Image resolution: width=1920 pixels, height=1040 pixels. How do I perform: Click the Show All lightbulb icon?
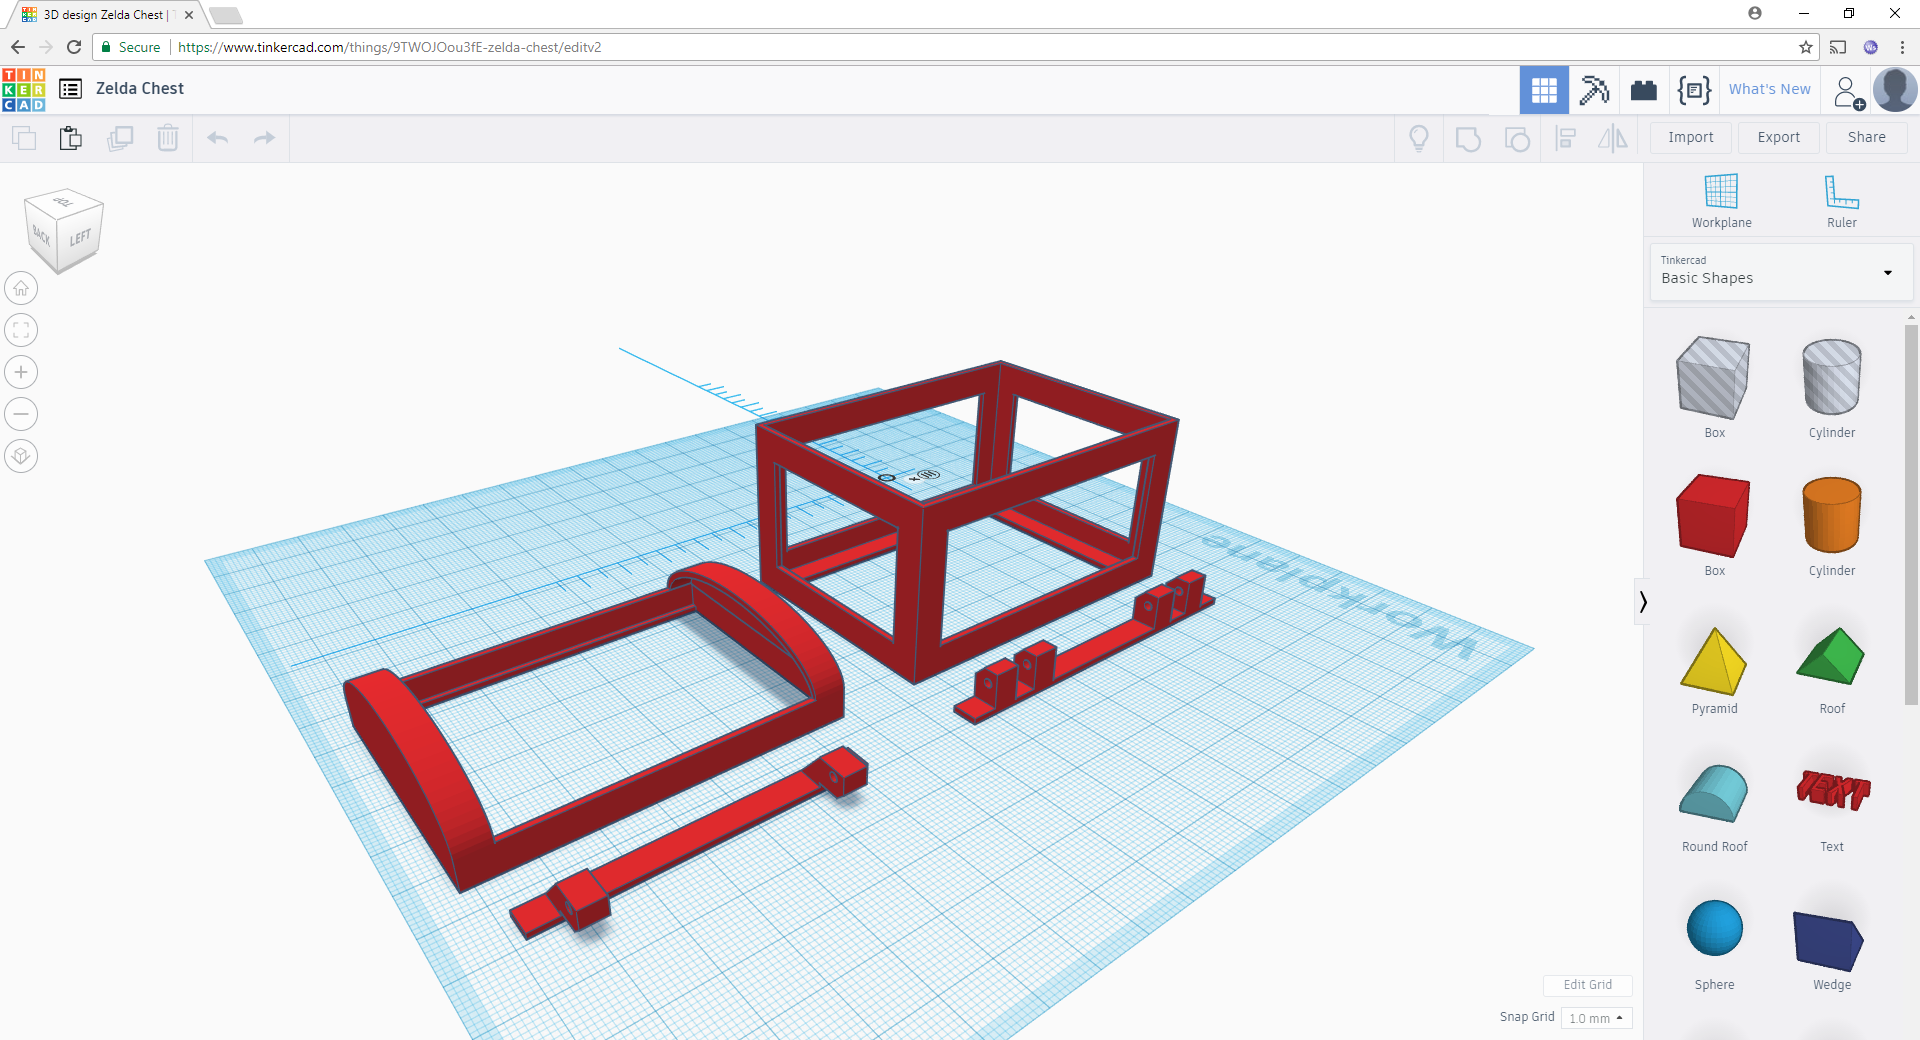pos(1418,138)
